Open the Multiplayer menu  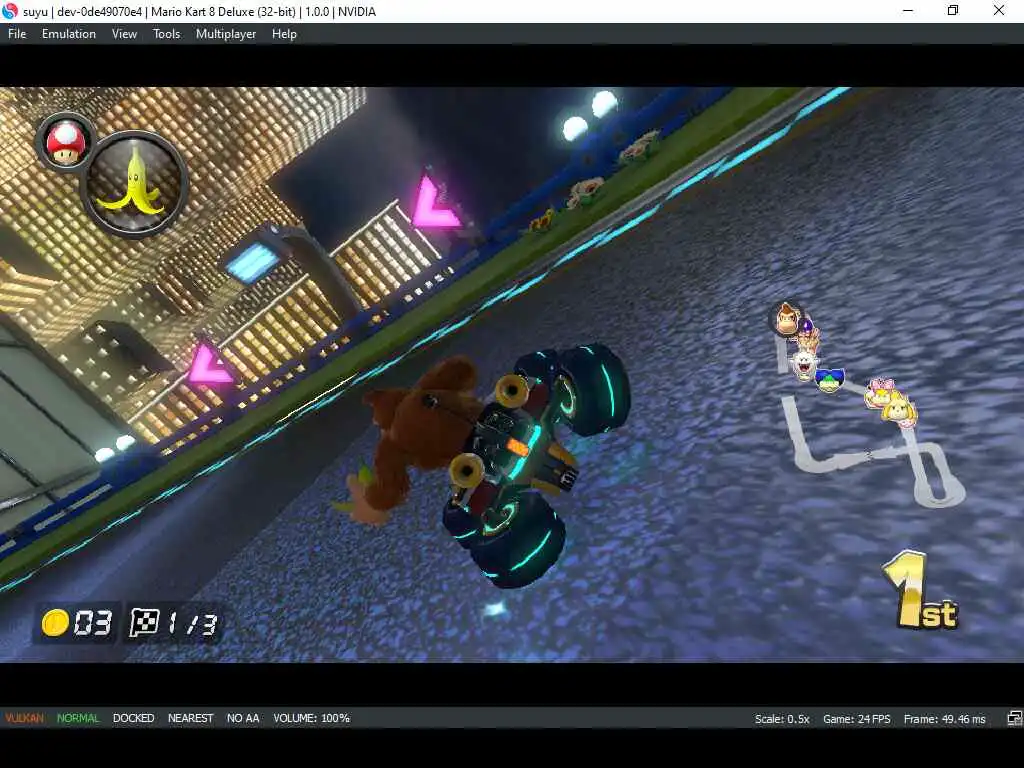pos(226,34)
